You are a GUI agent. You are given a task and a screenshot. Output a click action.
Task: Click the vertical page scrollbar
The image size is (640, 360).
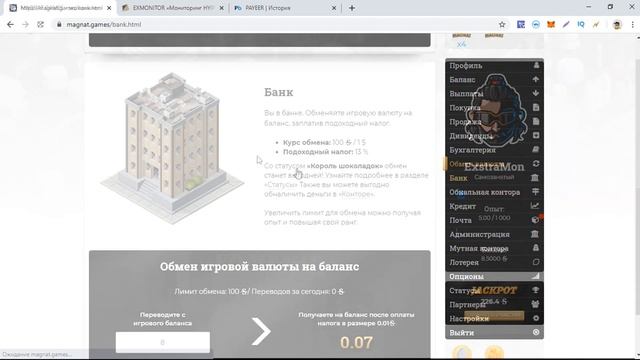click(637, 188)
